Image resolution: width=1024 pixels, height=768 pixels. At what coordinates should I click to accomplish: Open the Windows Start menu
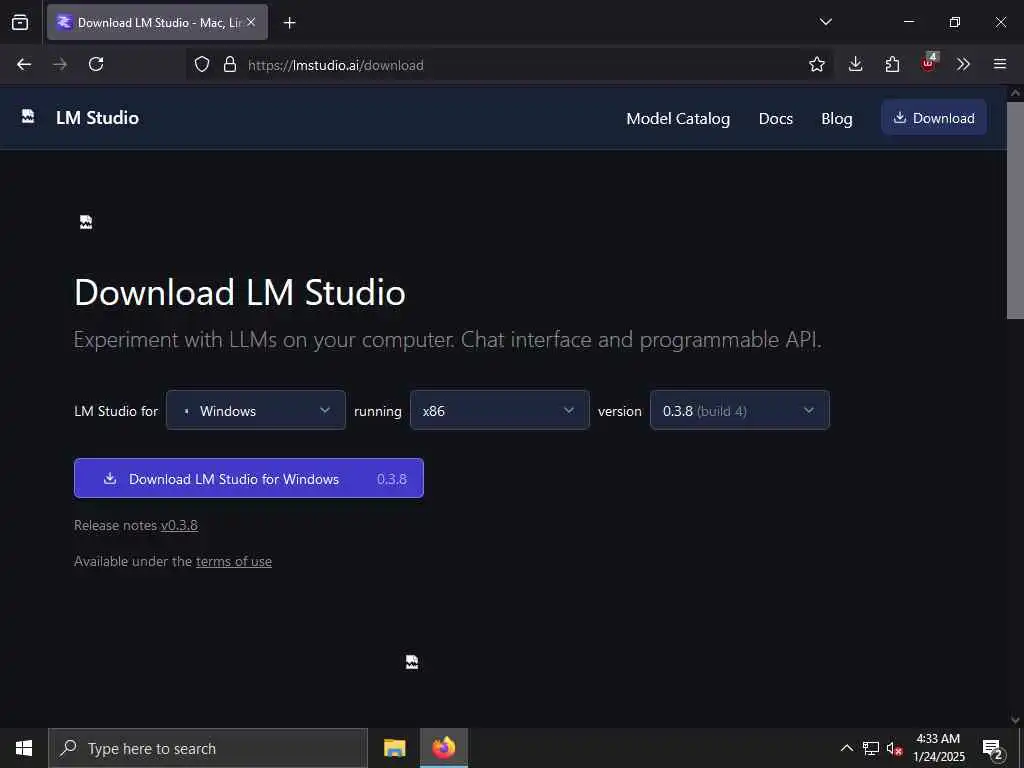(24, 748)
